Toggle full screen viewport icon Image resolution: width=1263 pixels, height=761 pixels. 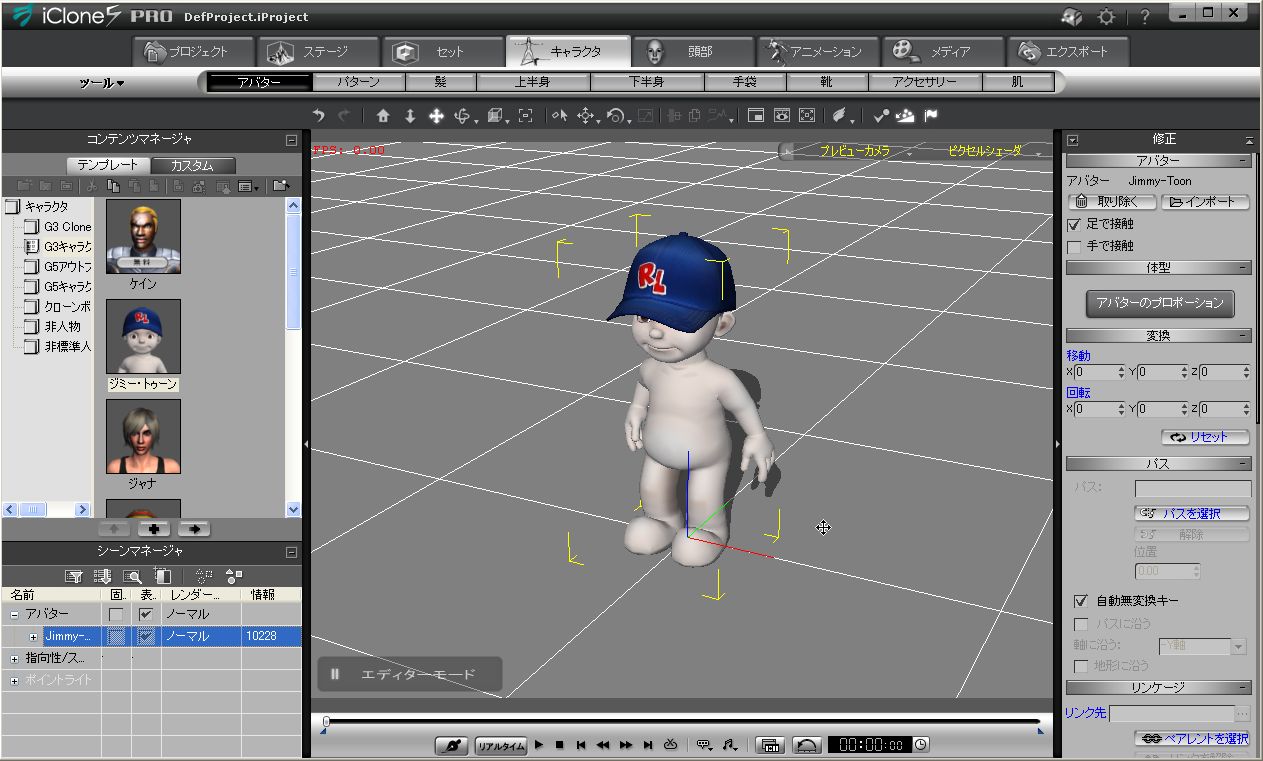tap(807, 116)
